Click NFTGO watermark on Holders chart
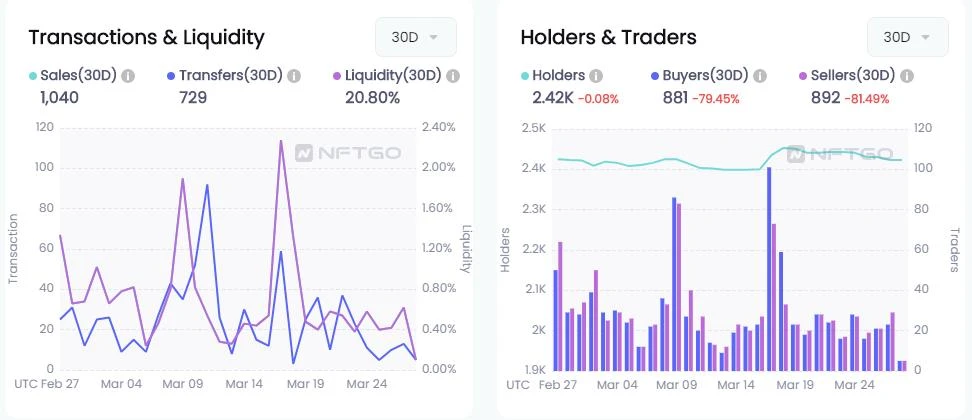Screen dimensions: 972x420 [840, 154]
